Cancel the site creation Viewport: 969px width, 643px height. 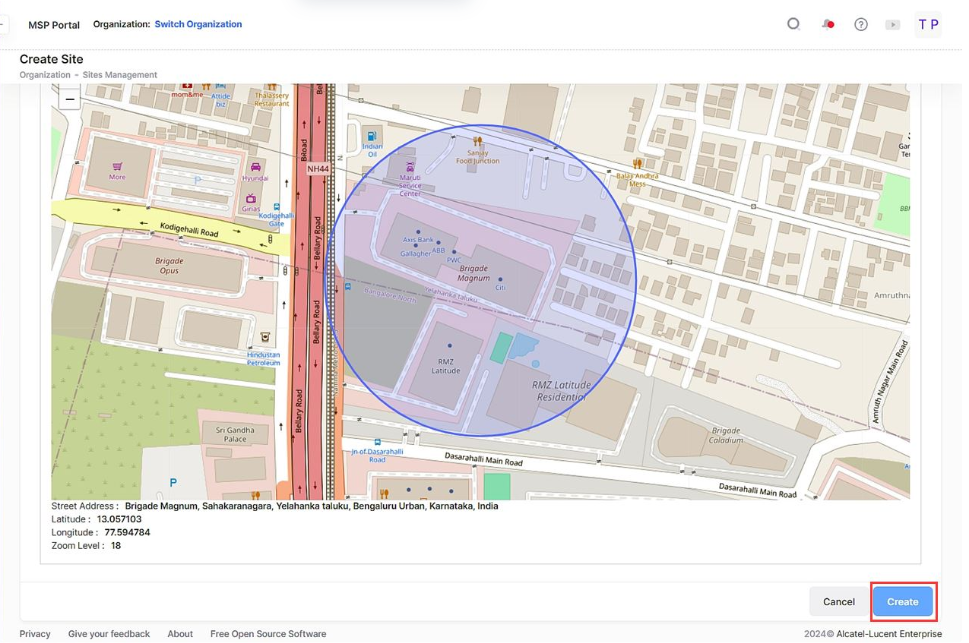(x=838, y=601)
